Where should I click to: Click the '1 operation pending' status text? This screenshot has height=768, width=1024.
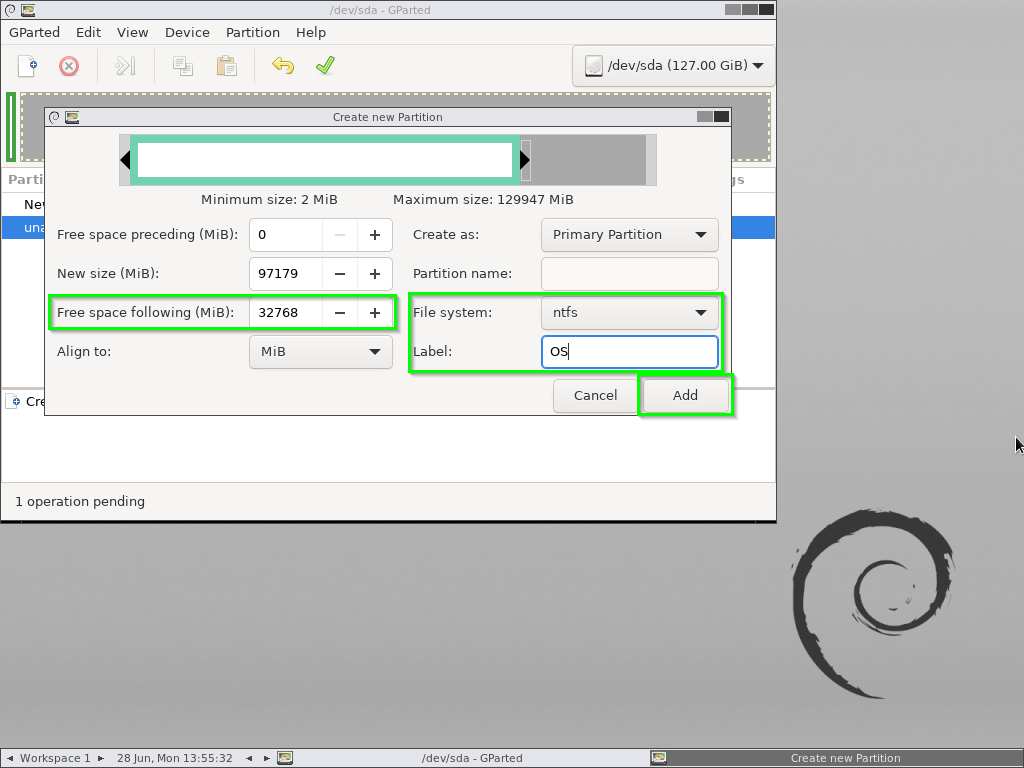80,502
